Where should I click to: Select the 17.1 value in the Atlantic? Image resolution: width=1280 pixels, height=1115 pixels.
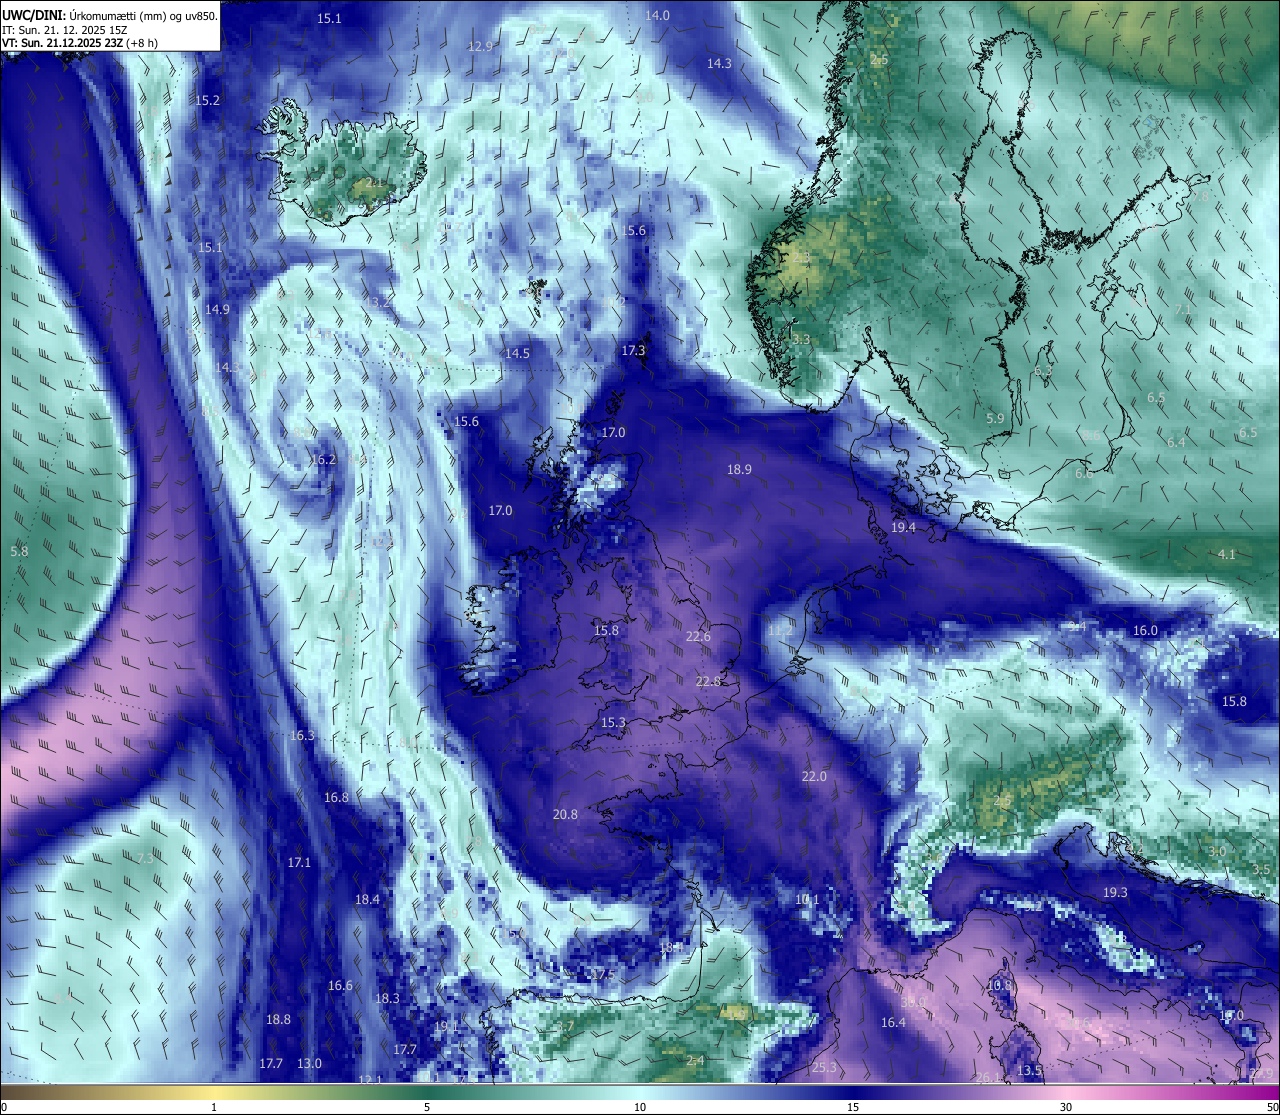(299, 862)
